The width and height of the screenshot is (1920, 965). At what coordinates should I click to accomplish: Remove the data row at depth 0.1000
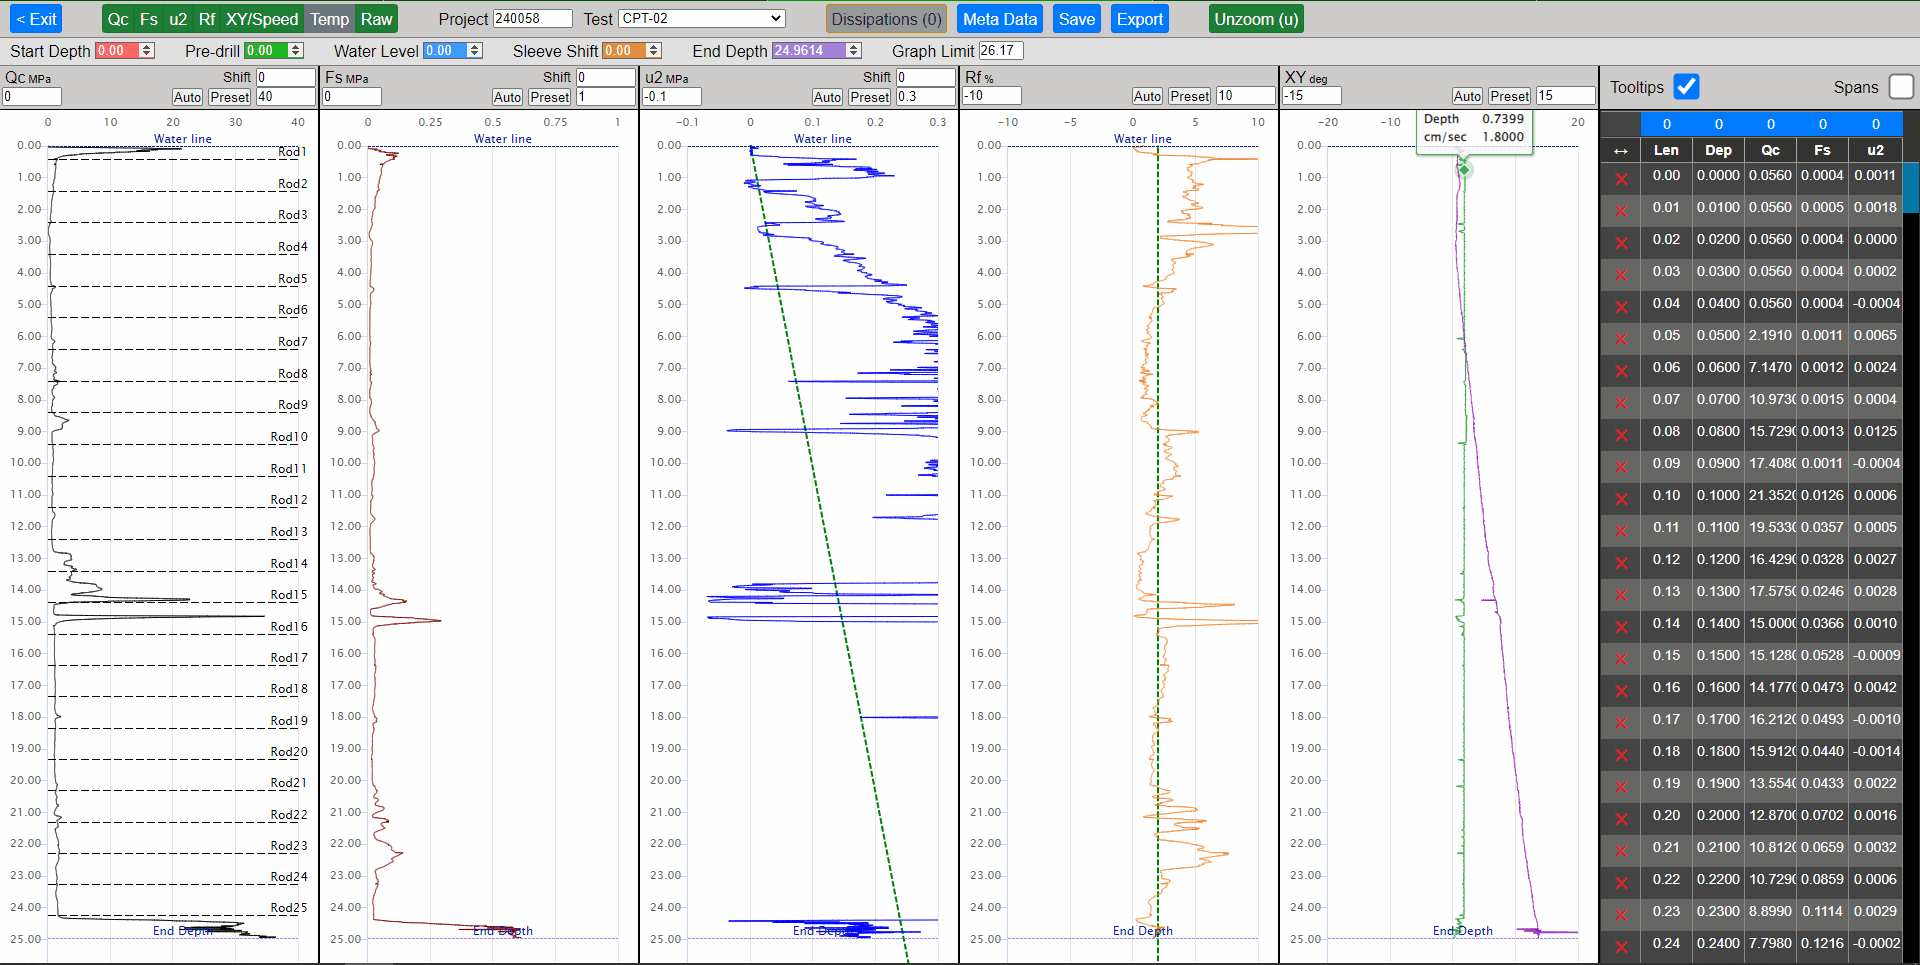pyautogui.click(x=1621, y=498)
